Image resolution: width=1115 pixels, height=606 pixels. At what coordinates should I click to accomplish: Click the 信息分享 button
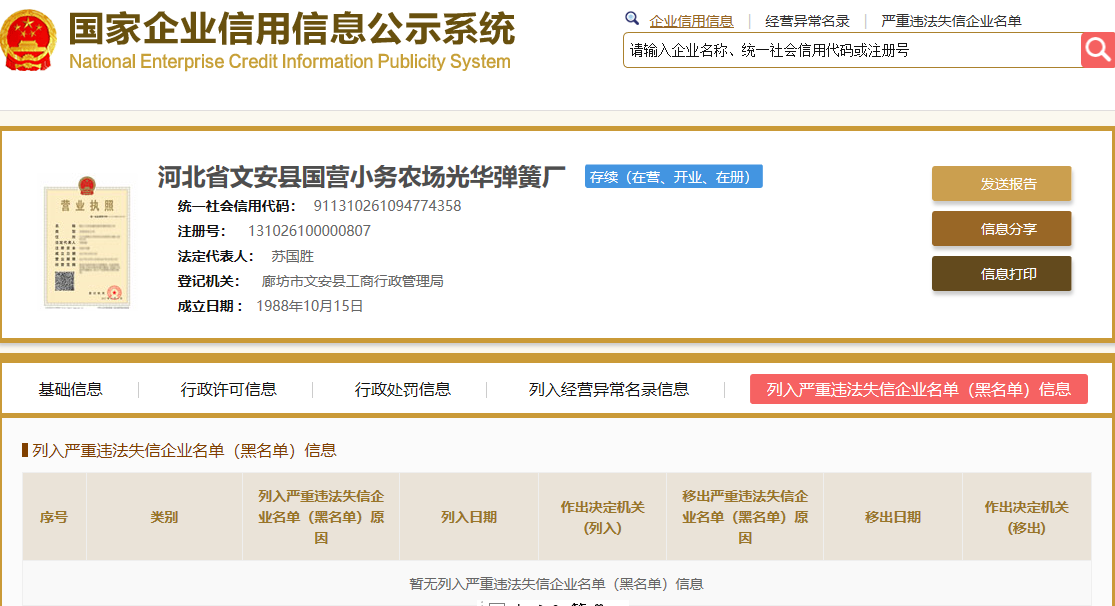click(1001, 228)
